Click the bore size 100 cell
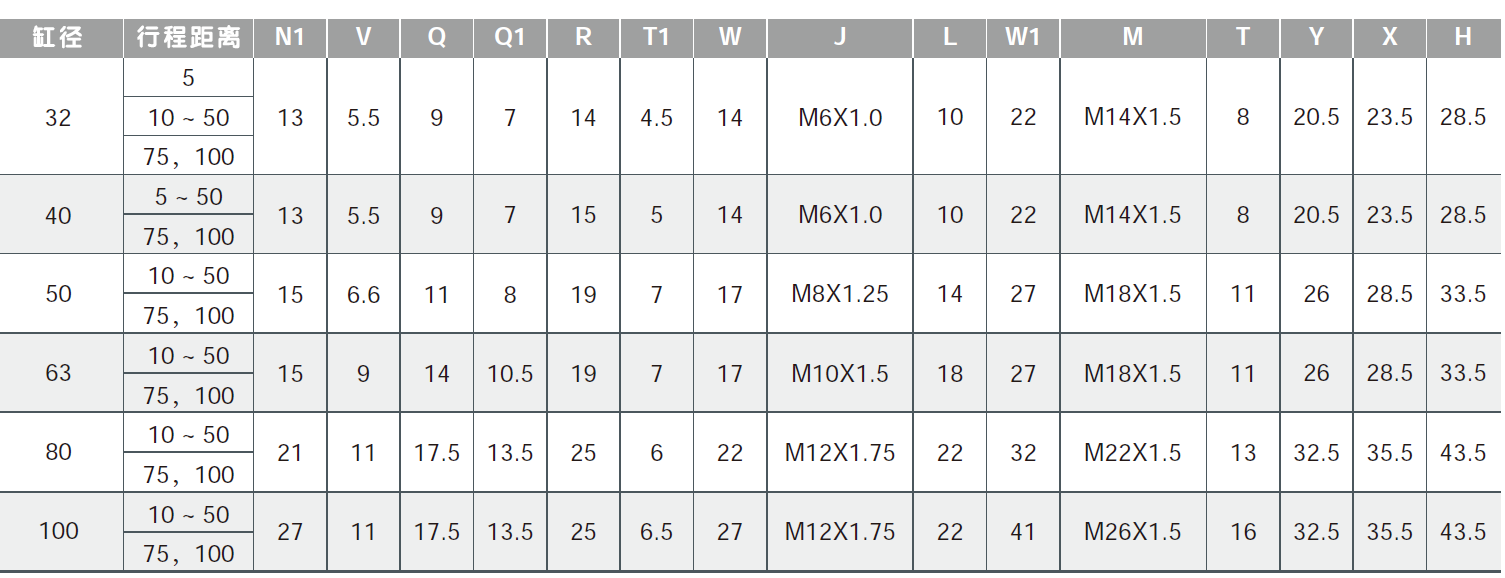 [58, 531]
